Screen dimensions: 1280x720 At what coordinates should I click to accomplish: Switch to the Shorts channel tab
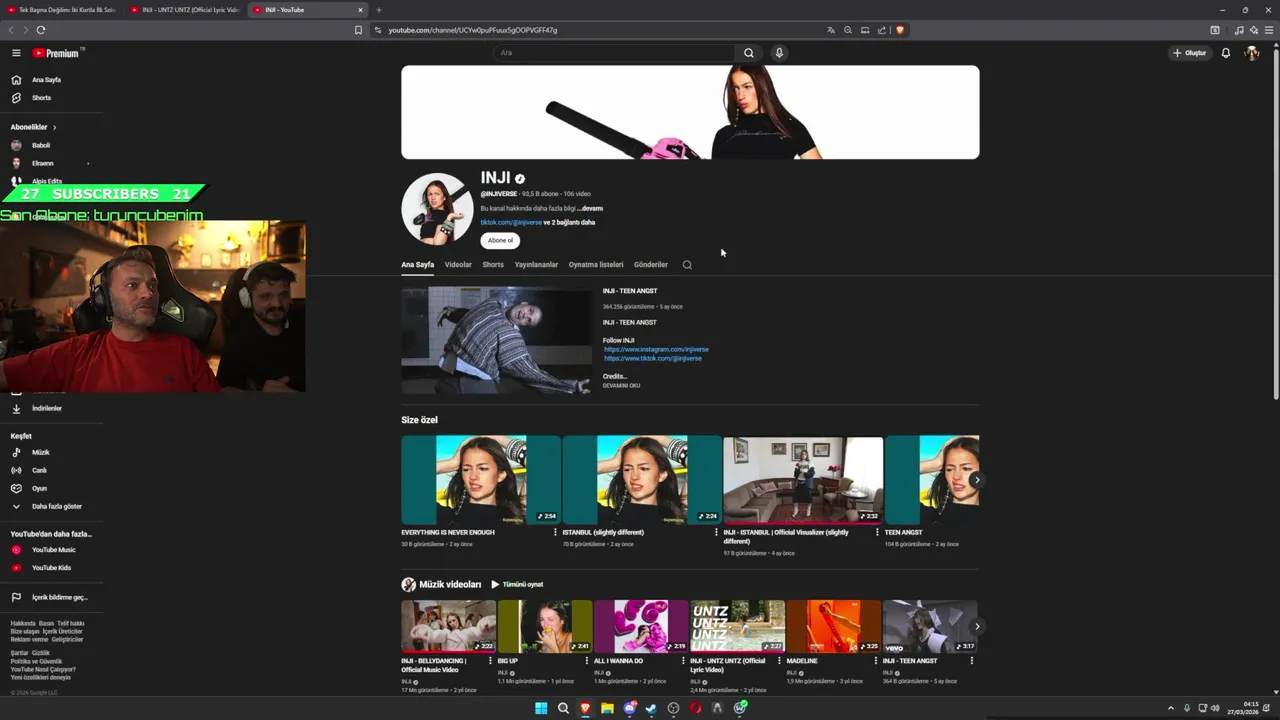pos(493,265)
